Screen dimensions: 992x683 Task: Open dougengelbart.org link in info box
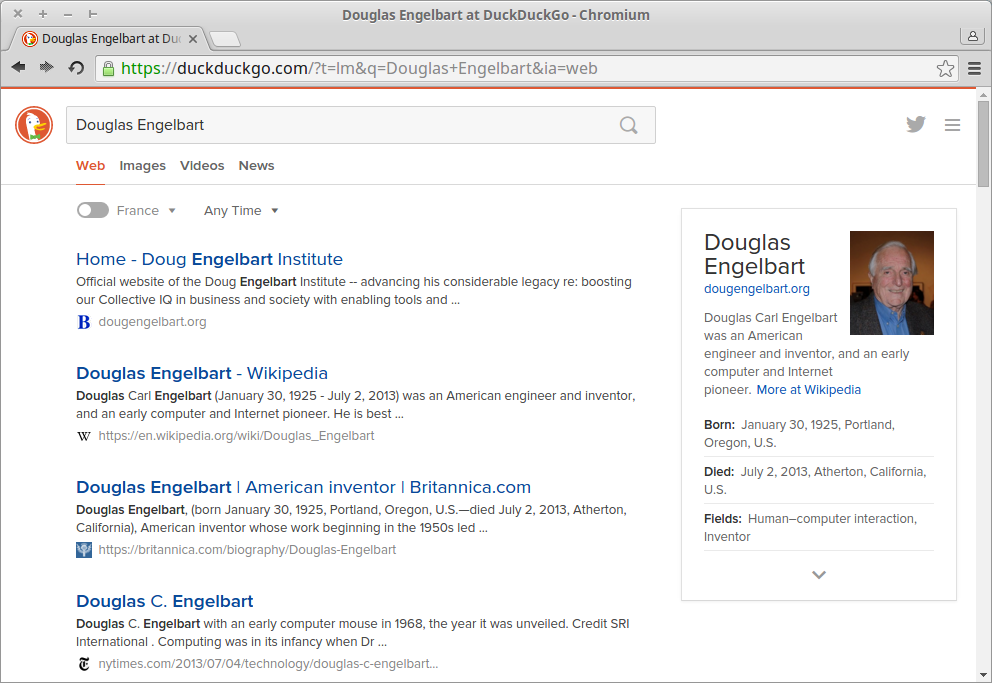pyautogui.click(x=757, y=288)
